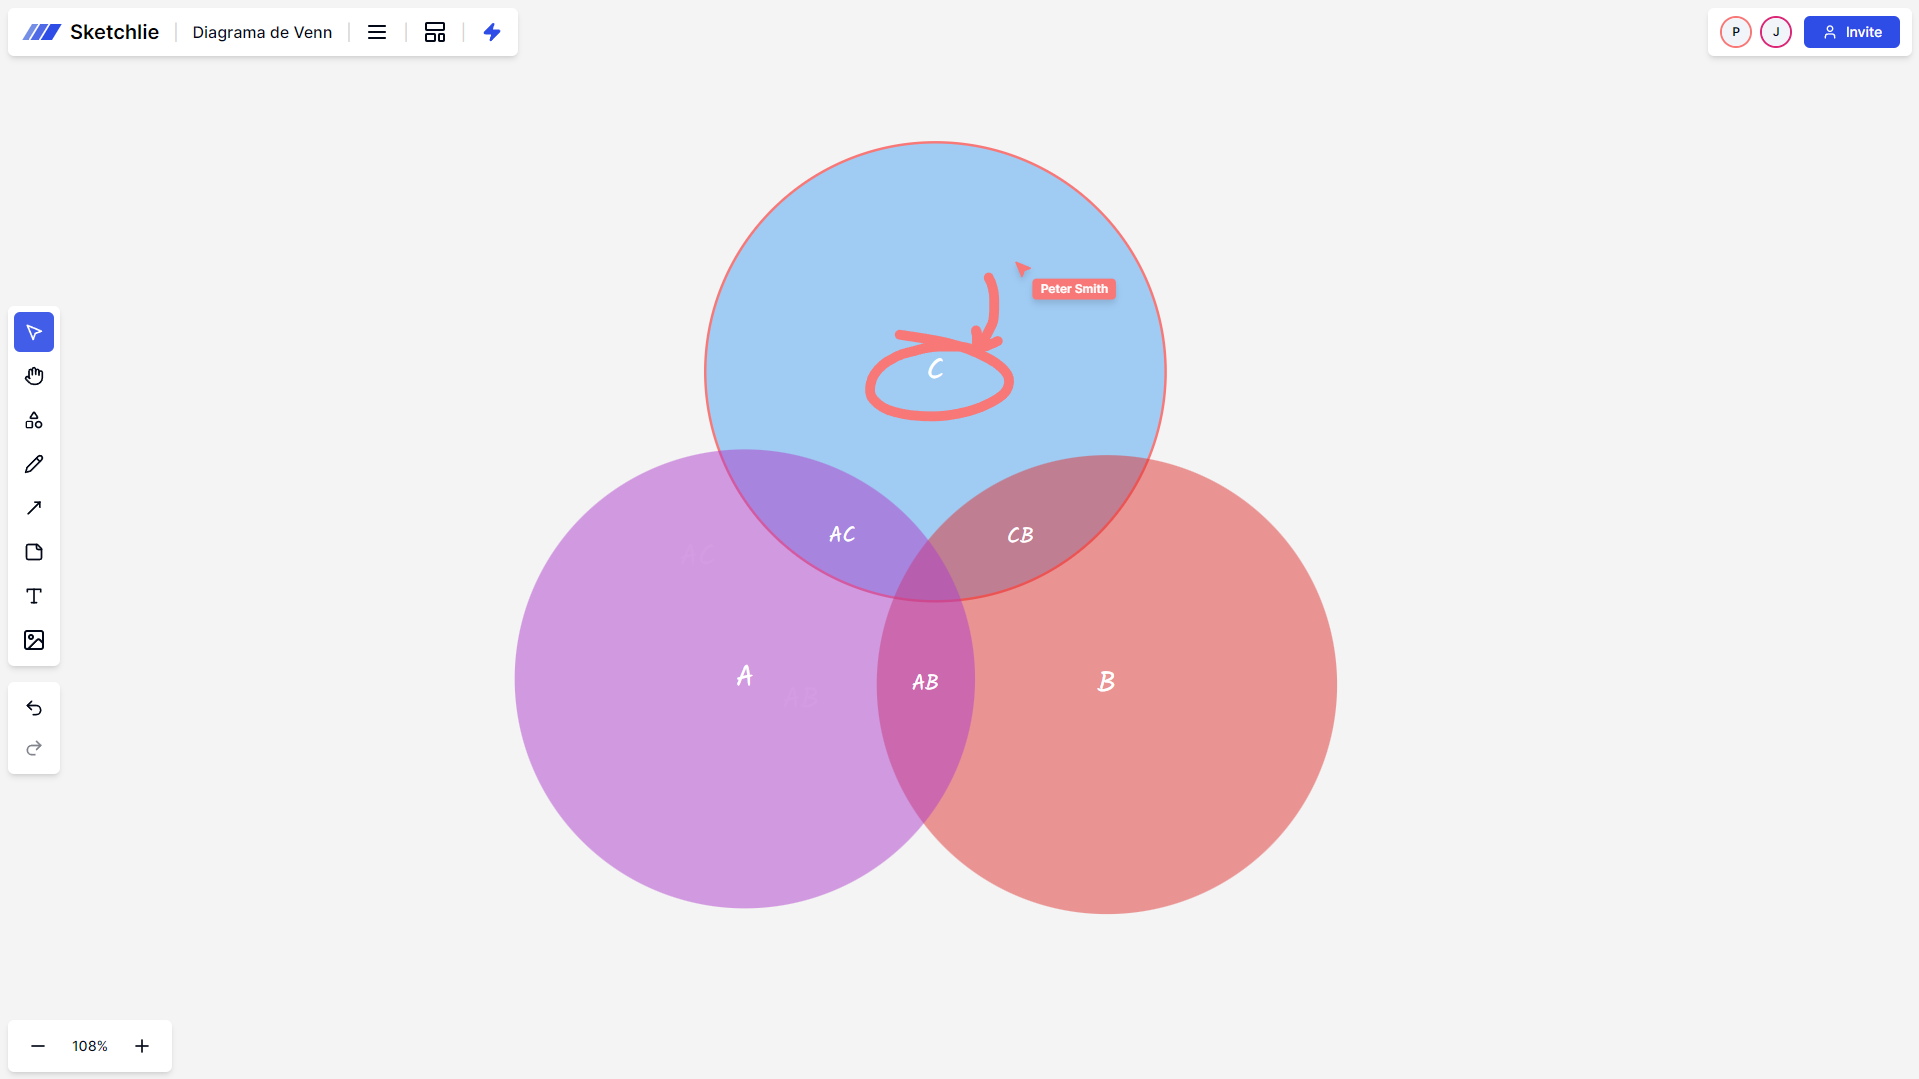Open the hamburger board menu
The height and width of the screenshot is (1079, 1919).
click(376, 31)
